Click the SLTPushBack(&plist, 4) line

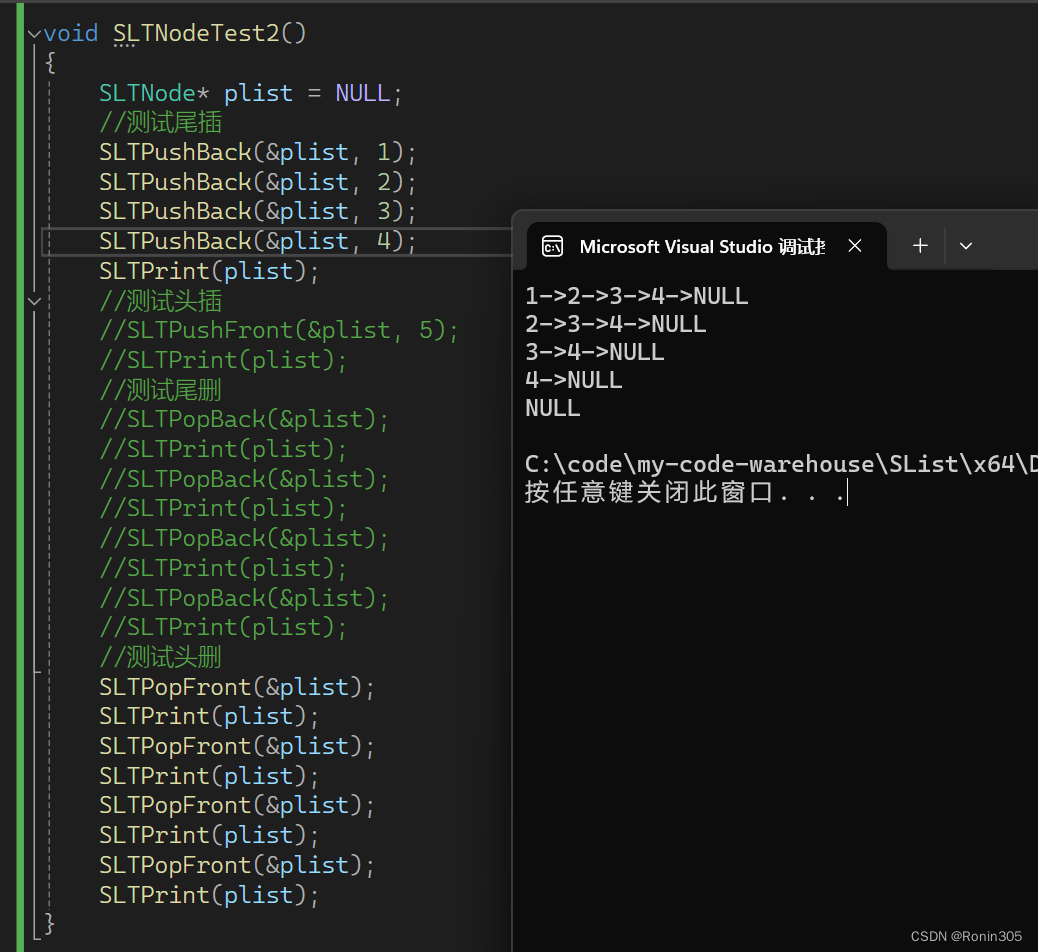(x=256, y=242)
